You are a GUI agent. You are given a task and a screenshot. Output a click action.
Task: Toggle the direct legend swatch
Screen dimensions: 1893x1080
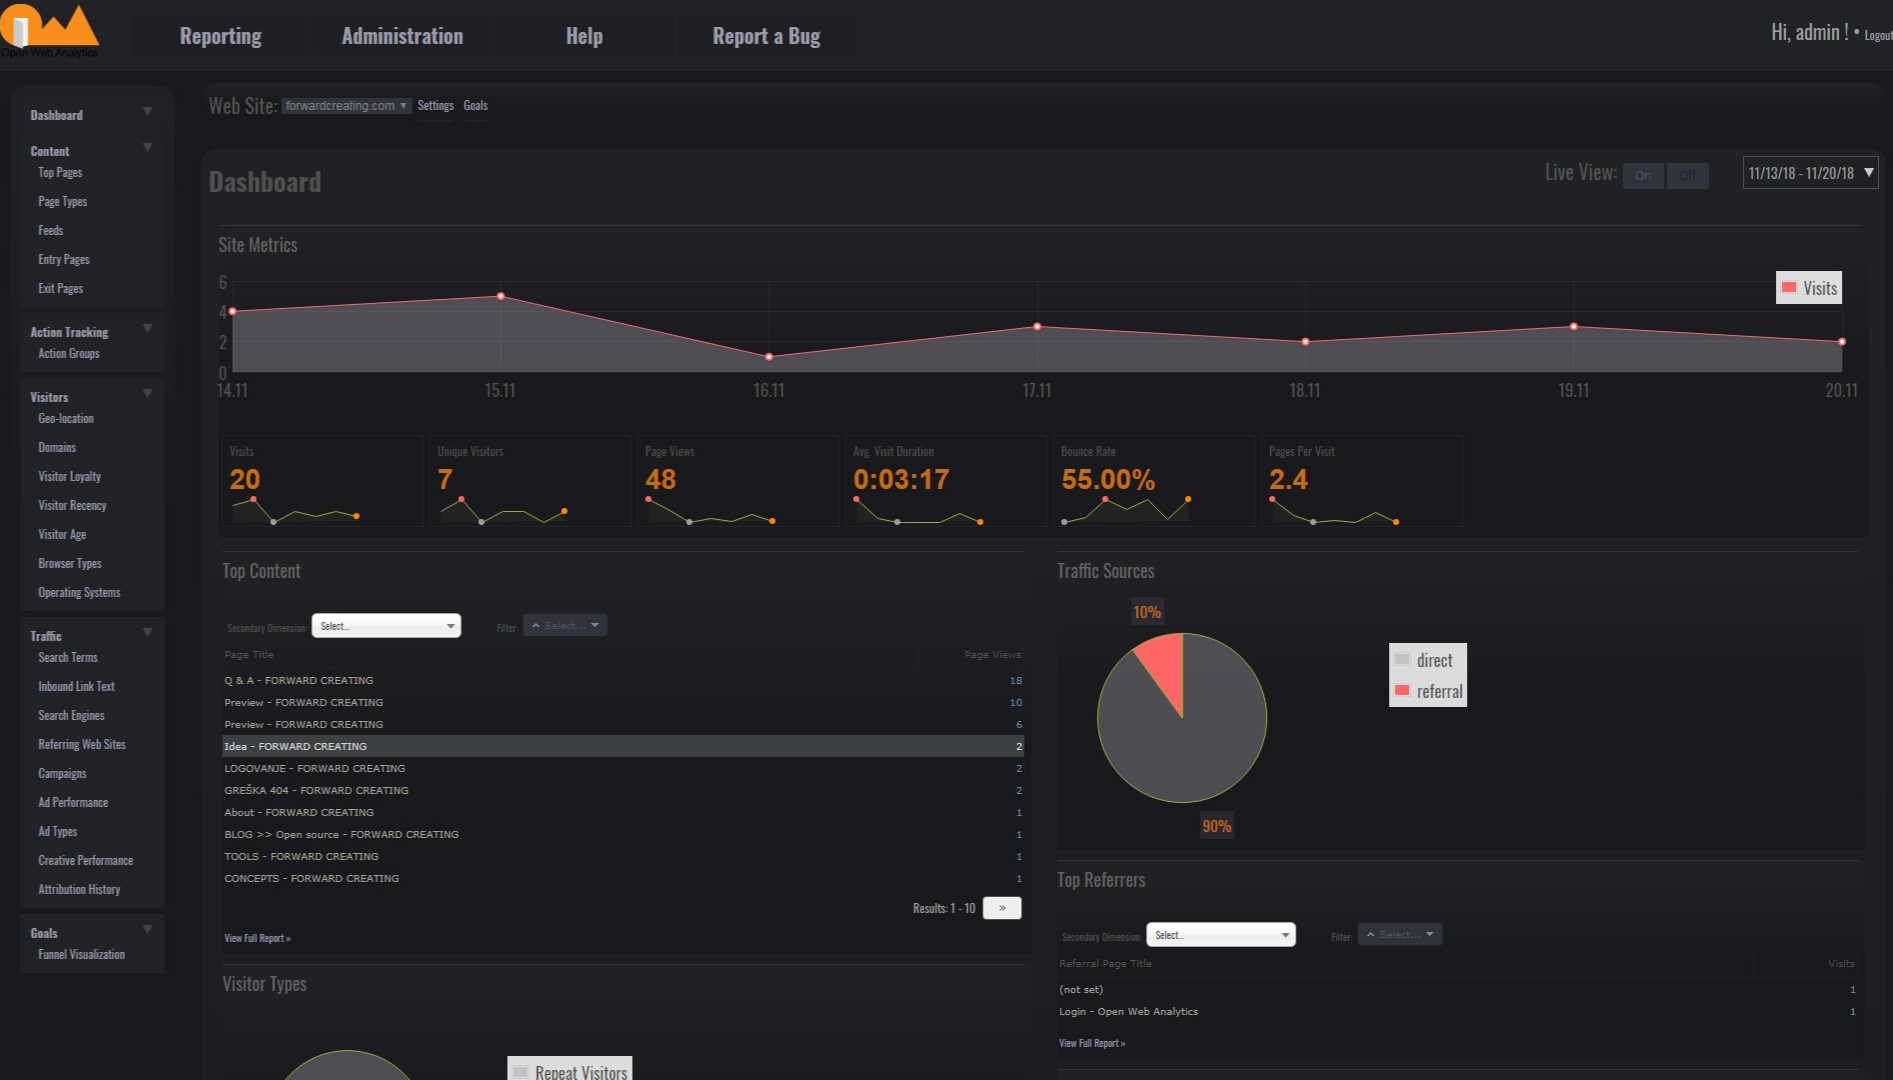pos(1402,660)
